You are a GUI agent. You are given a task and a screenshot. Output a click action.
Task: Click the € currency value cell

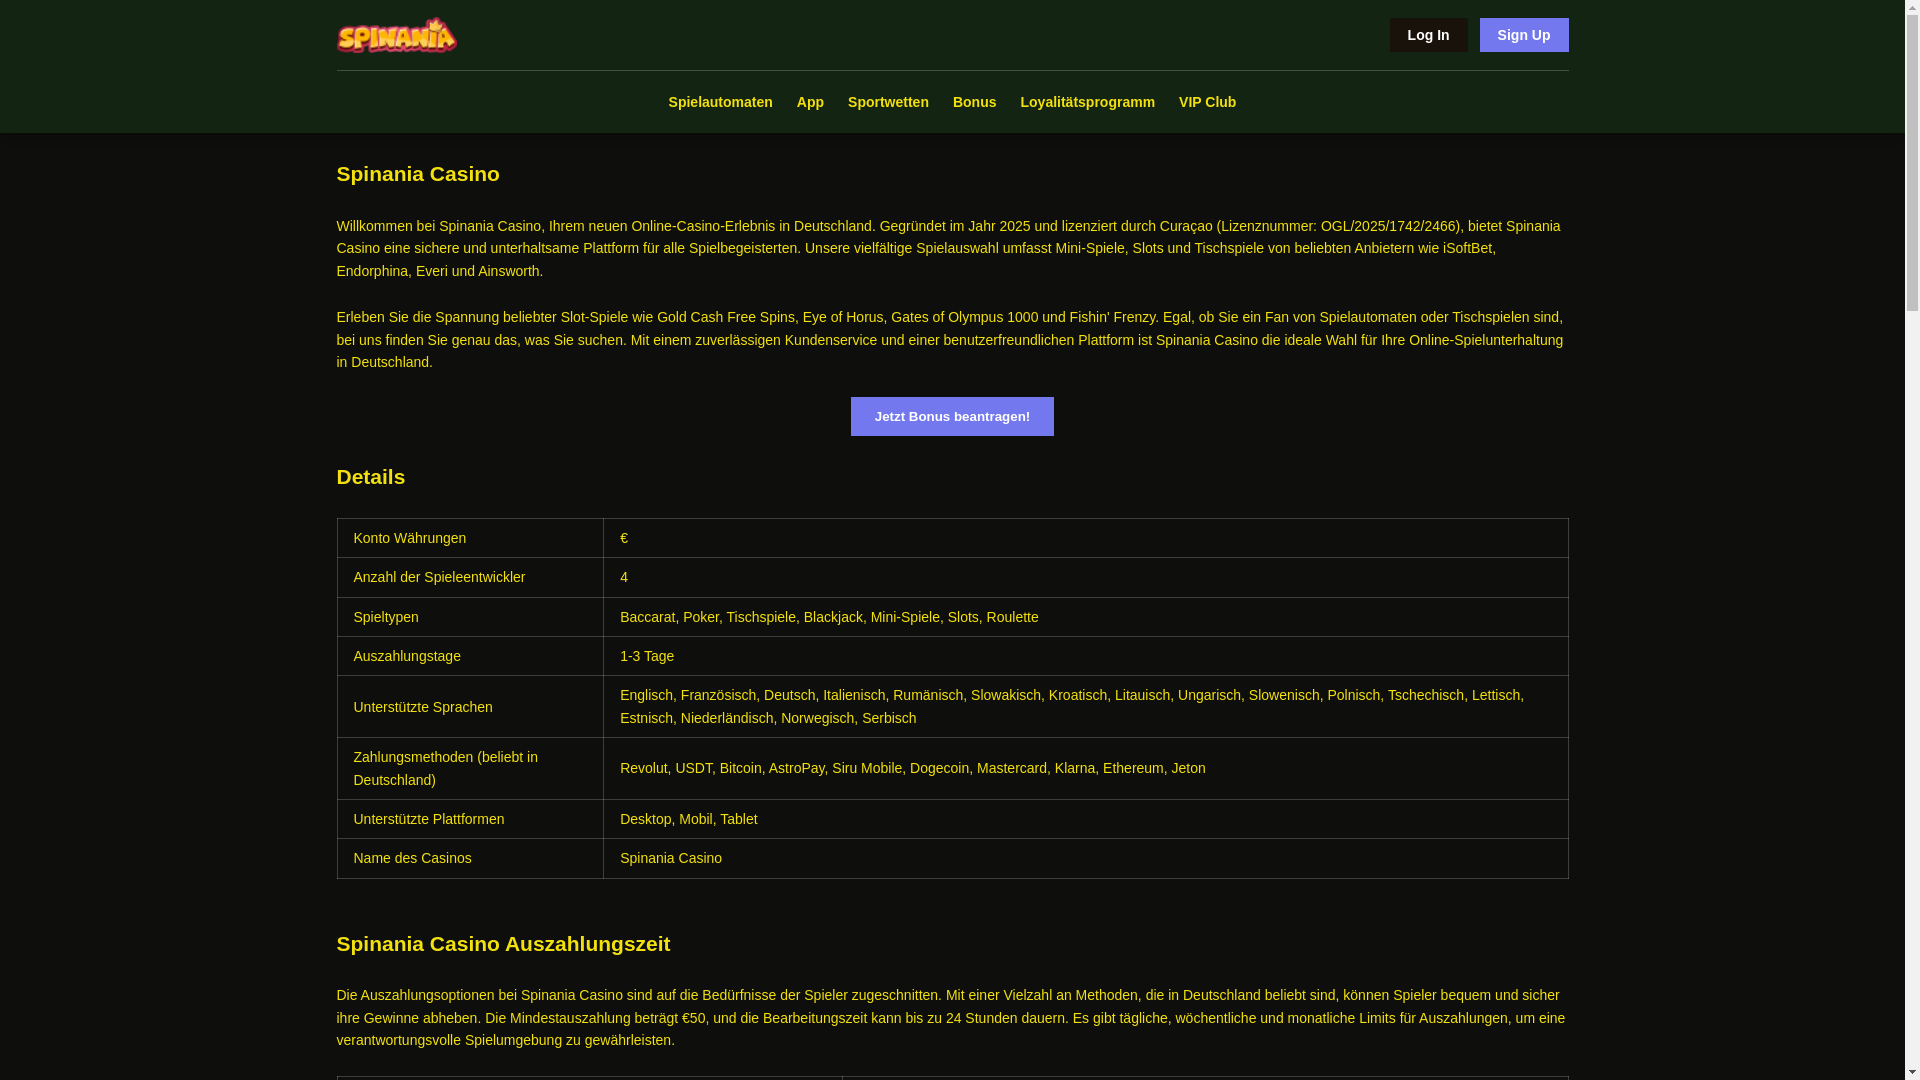[1085, 538]
